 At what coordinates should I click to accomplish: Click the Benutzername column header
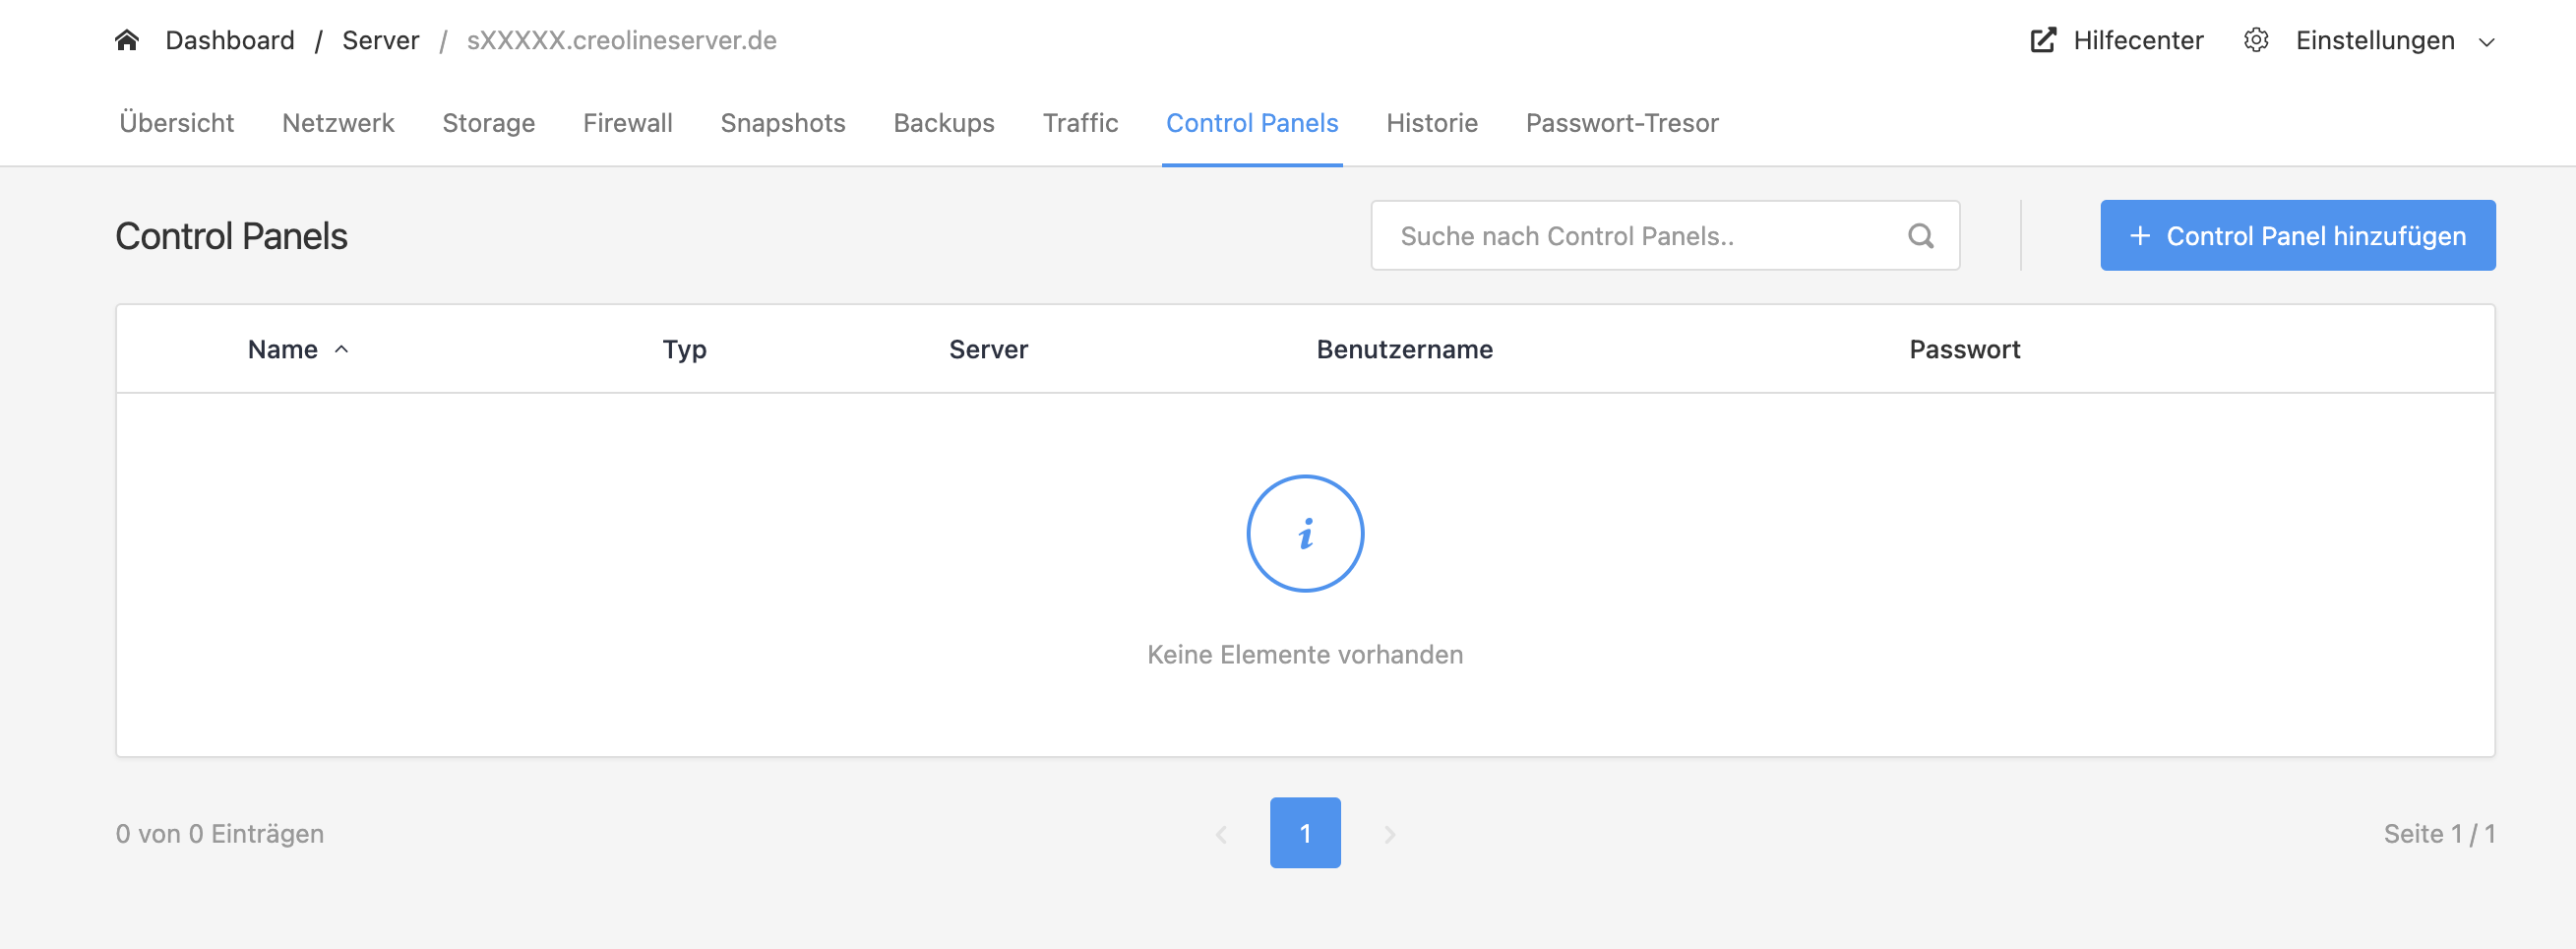click(1404, 349)
